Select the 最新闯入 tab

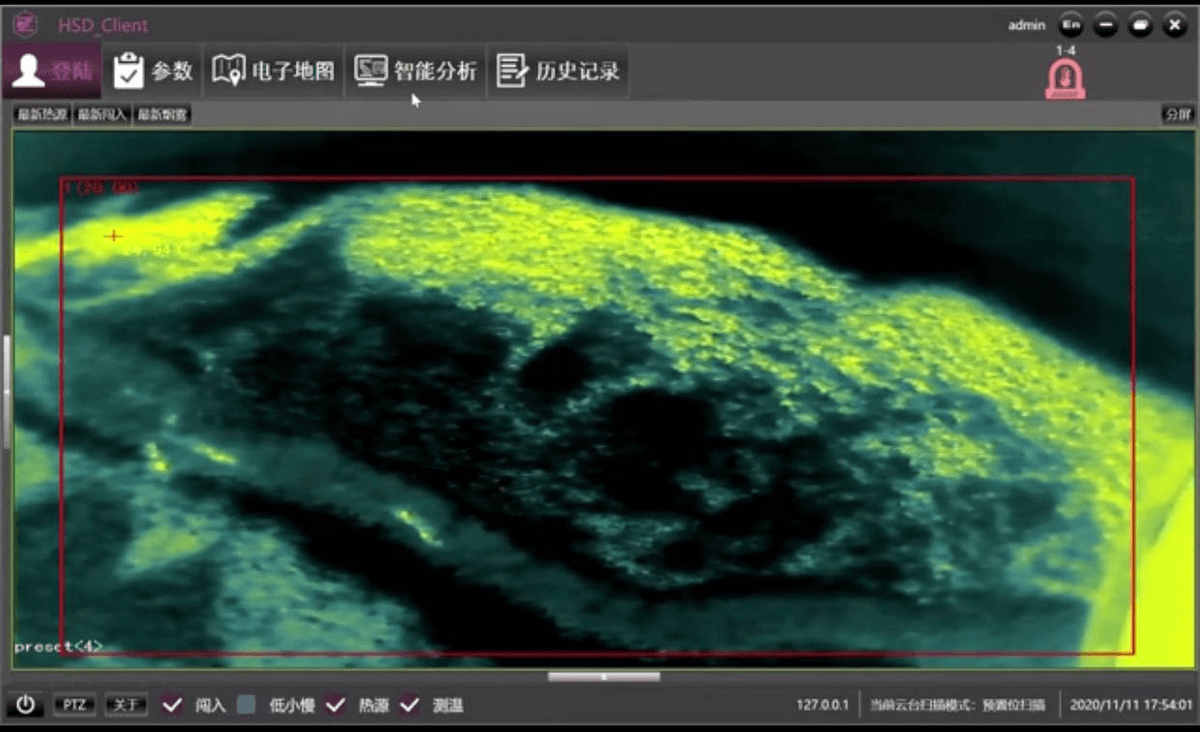pyautogui.click(x=103, y=115)
